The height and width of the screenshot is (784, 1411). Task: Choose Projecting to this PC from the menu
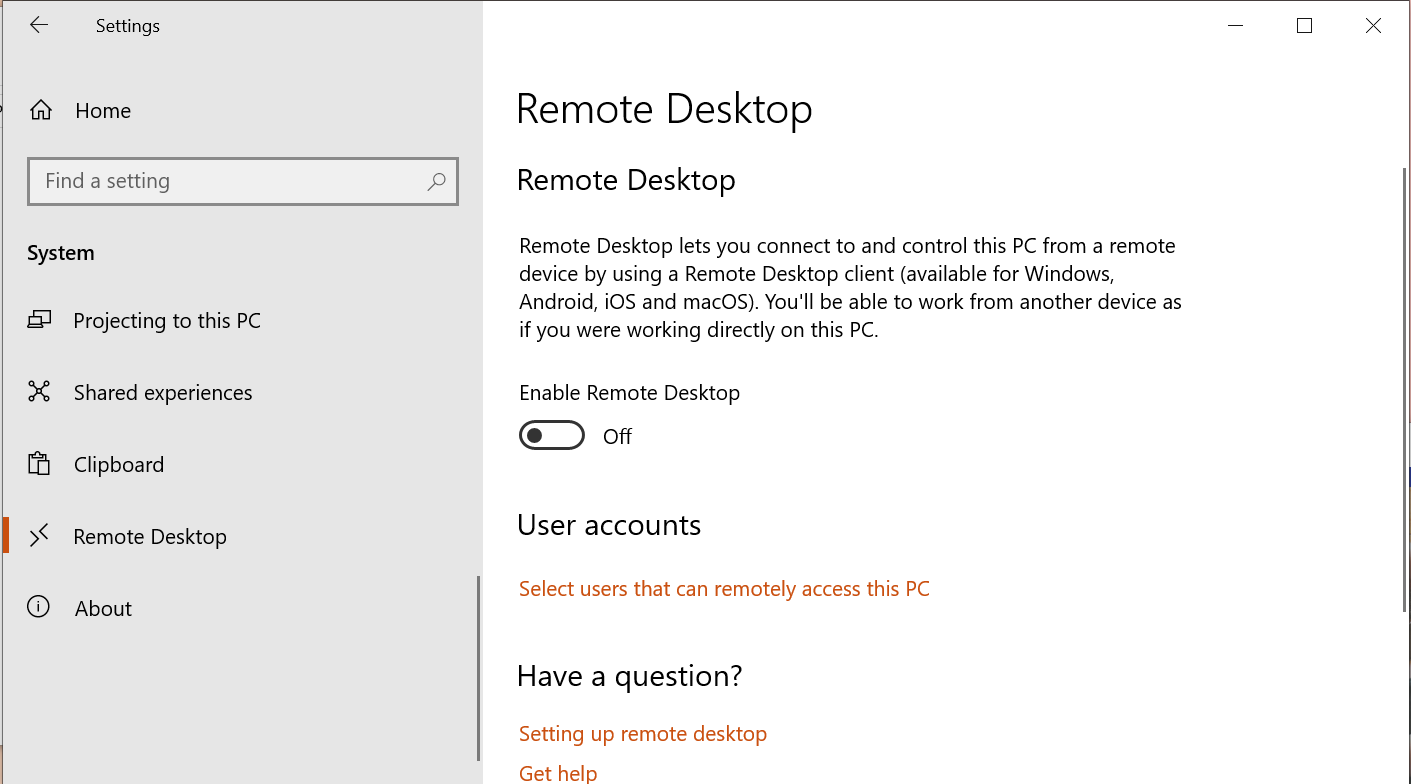[x=167, y=320]
